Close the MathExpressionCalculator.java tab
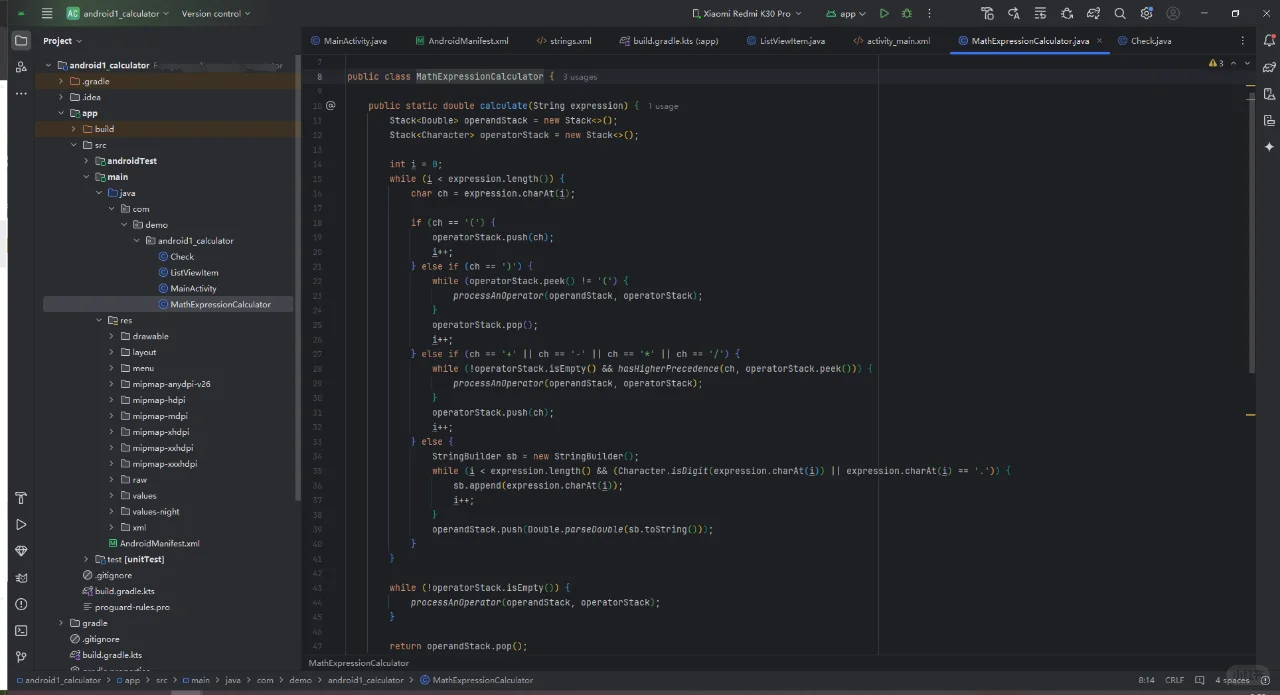Viewport: 1280px width, 695px height. tap(1100, 41)
